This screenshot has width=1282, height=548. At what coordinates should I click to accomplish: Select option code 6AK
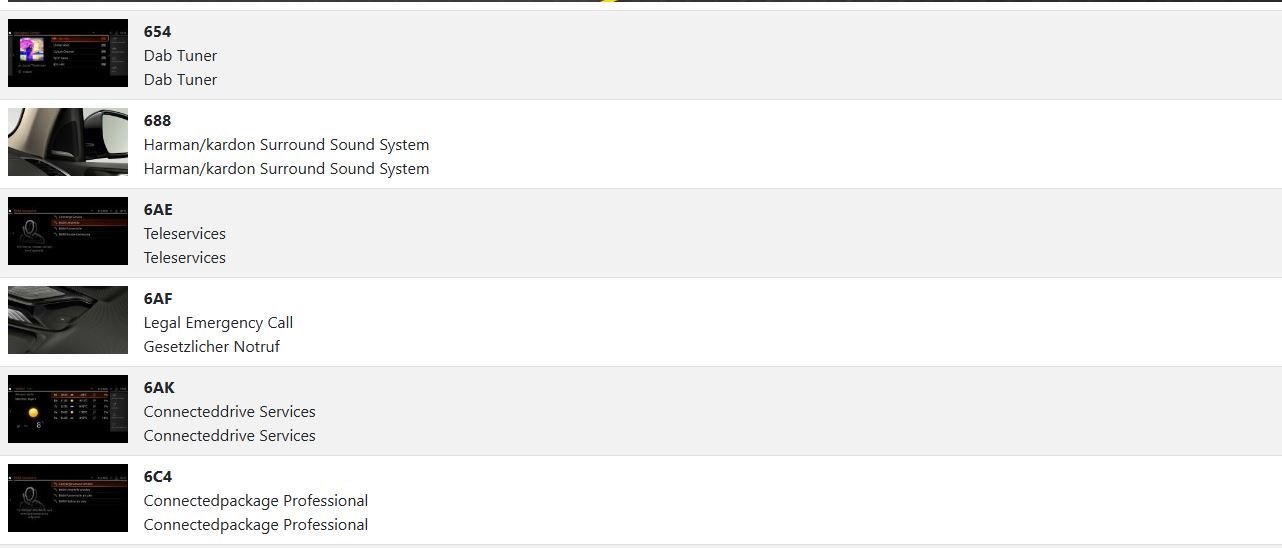point(159,388)
